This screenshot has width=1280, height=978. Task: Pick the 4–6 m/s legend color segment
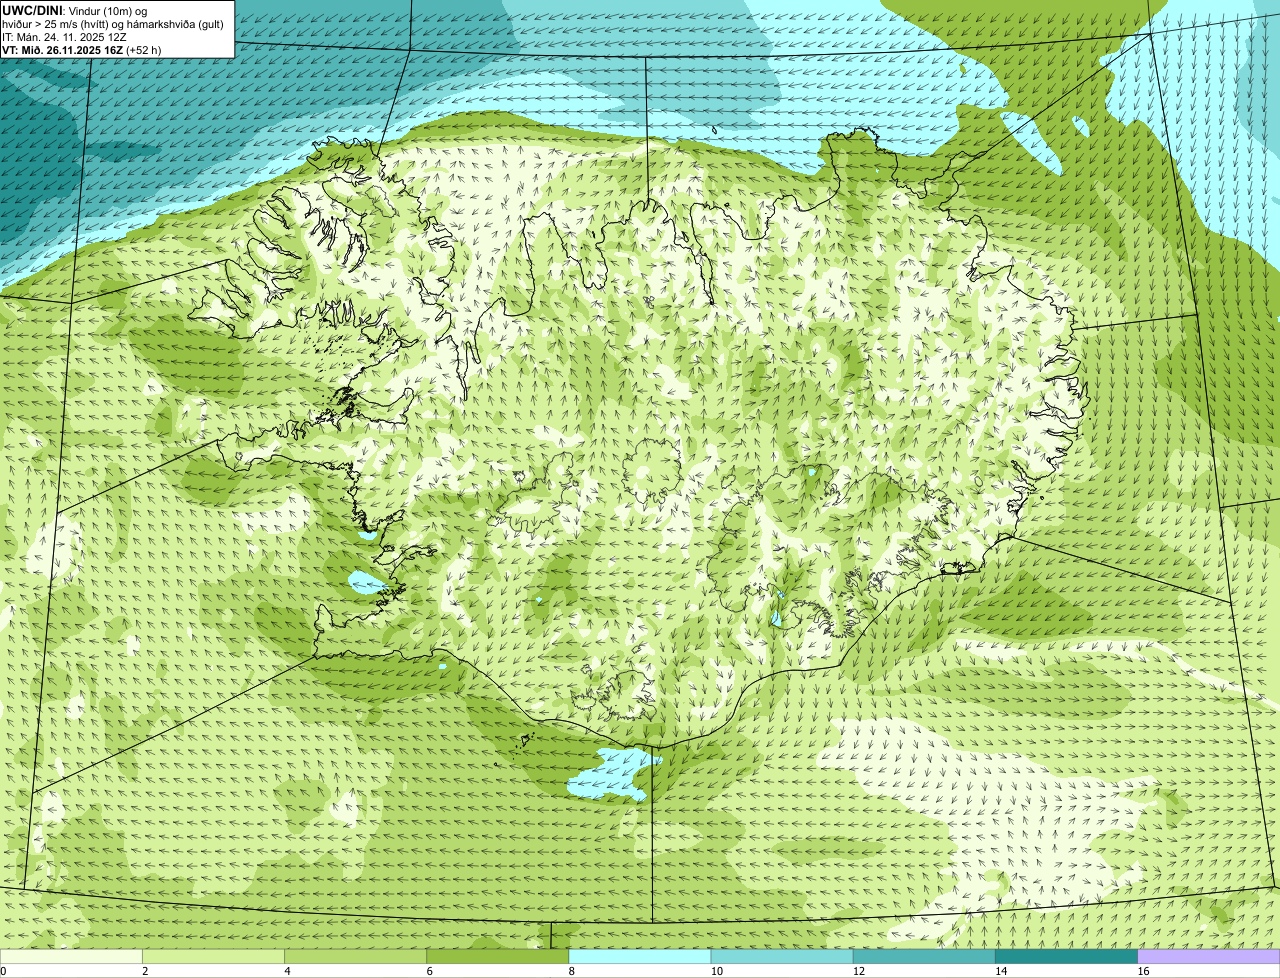click(355, 957)
